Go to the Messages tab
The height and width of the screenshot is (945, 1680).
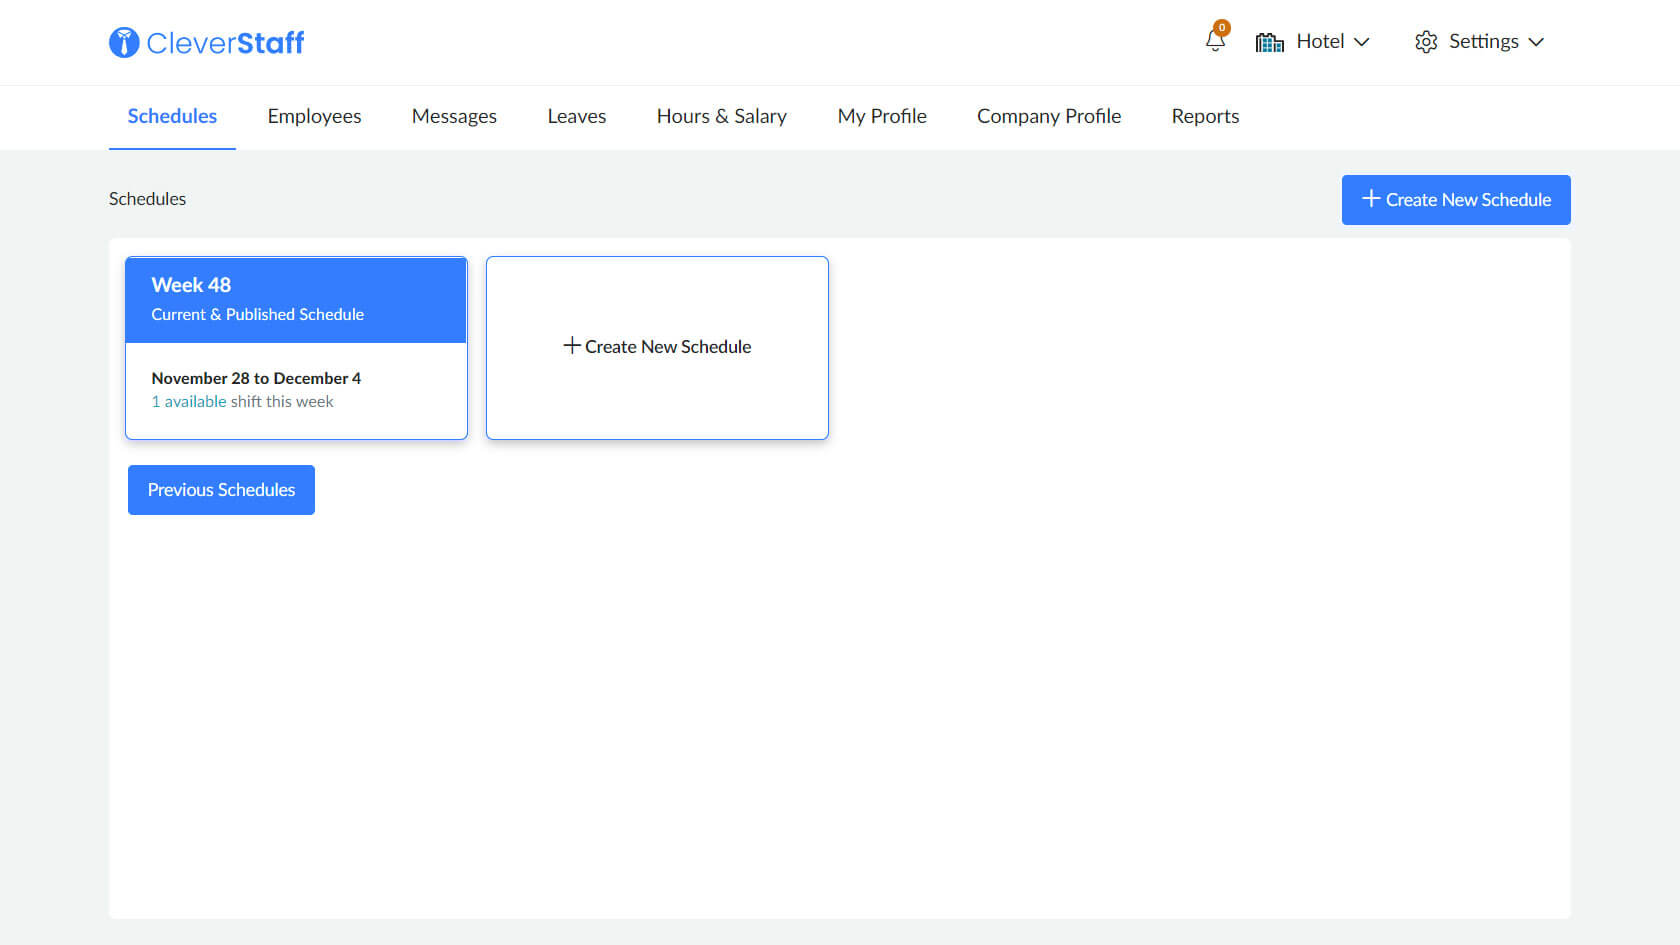454,116
